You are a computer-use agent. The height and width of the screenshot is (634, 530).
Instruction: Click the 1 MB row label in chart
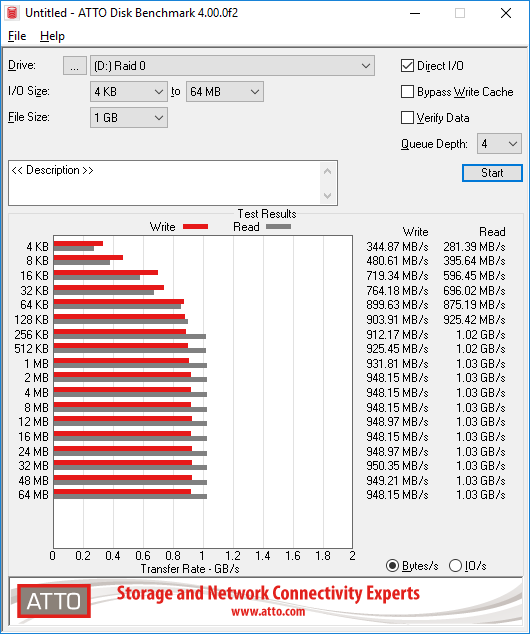(36, 363)
